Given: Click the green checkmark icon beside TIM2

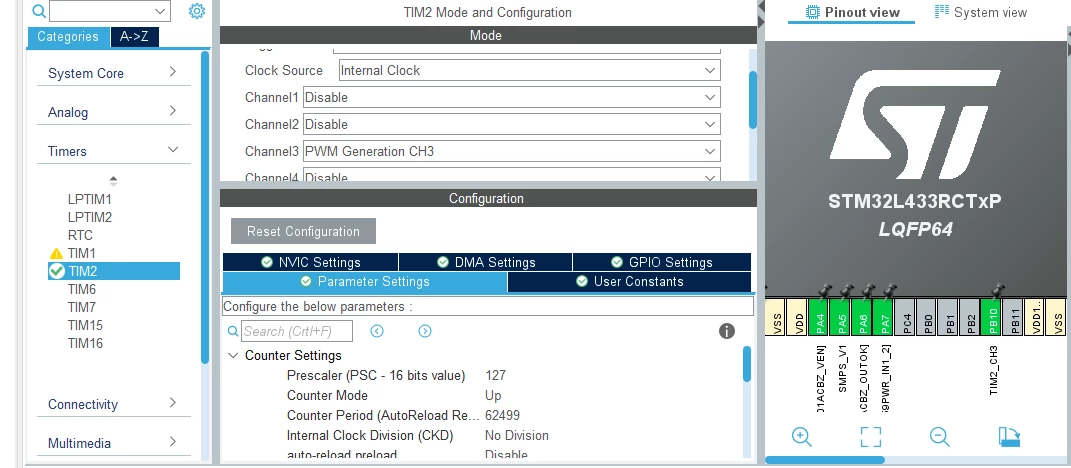Looking at the screenshot, I should coord(57,271).
